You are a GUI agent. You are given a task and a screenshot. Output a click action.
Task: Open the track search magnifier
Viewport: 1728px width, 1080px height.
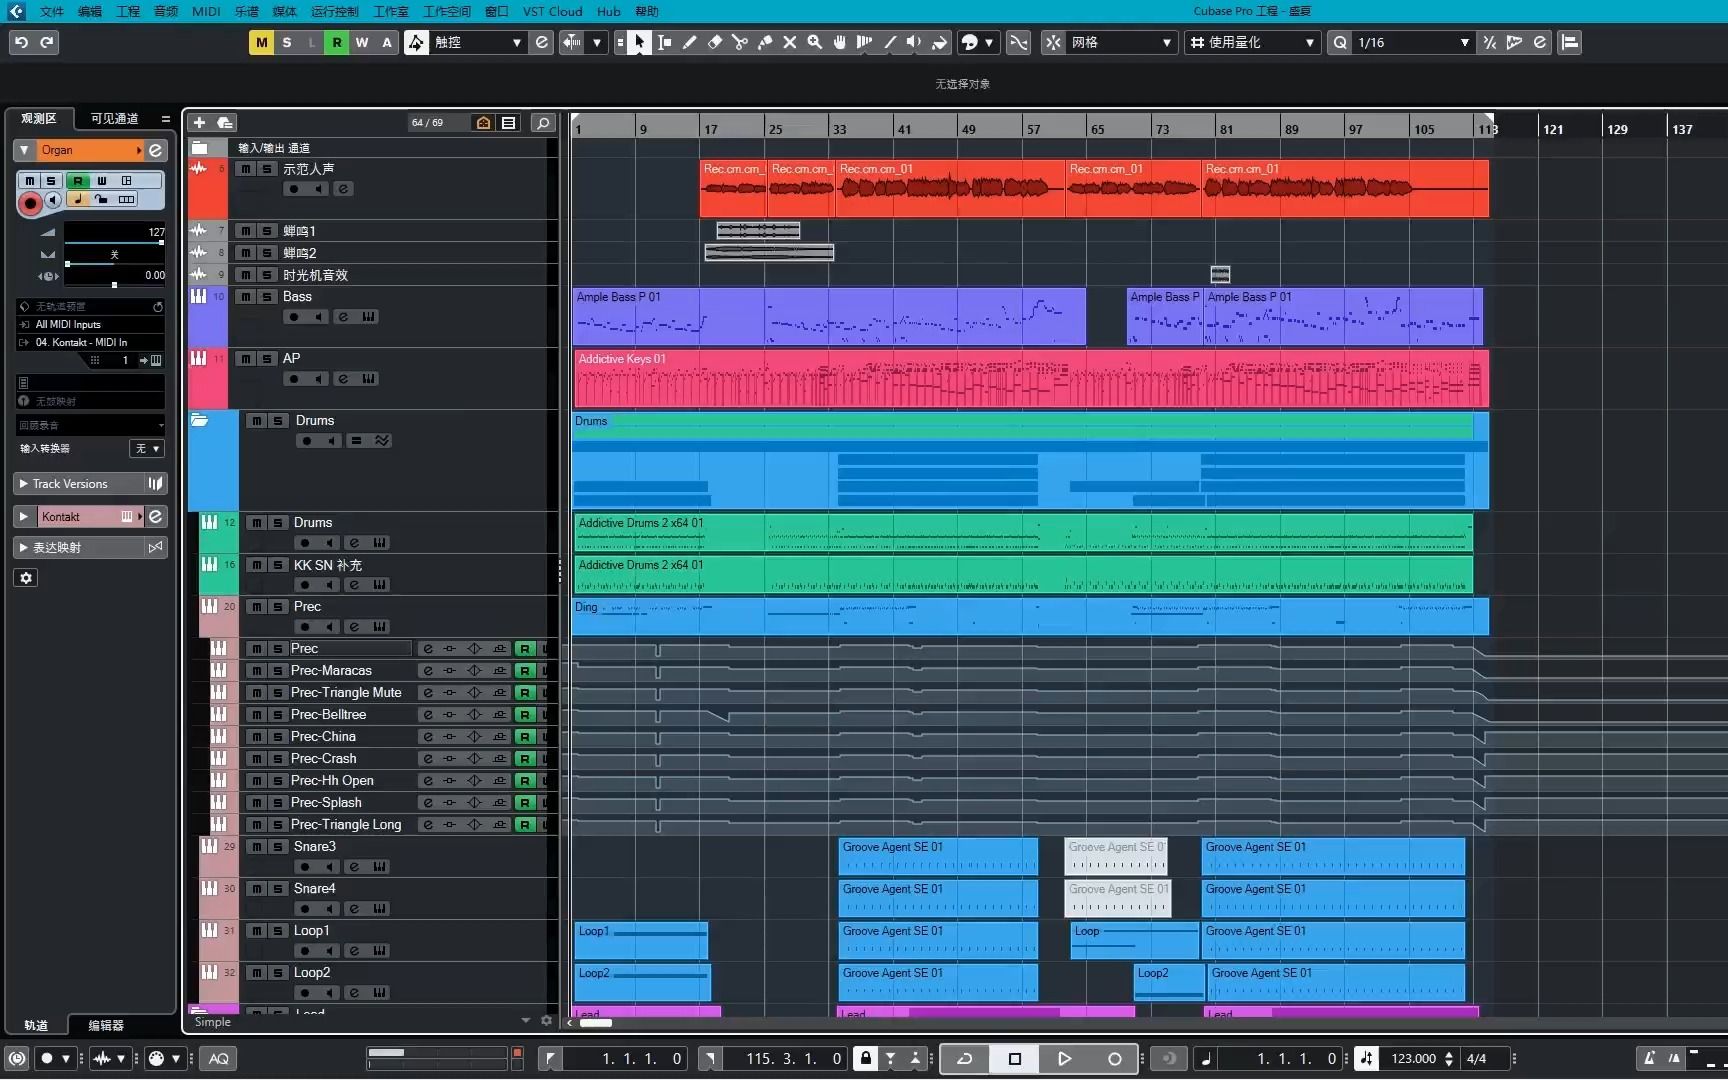[543, 122]
